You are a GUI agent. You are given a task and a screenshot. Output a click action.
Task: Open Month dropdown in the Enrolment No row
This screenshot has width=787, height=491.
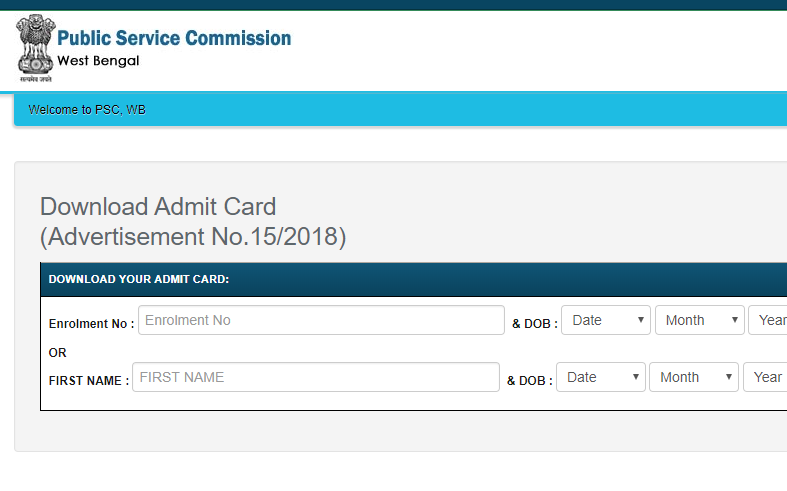tap(699, 320)
